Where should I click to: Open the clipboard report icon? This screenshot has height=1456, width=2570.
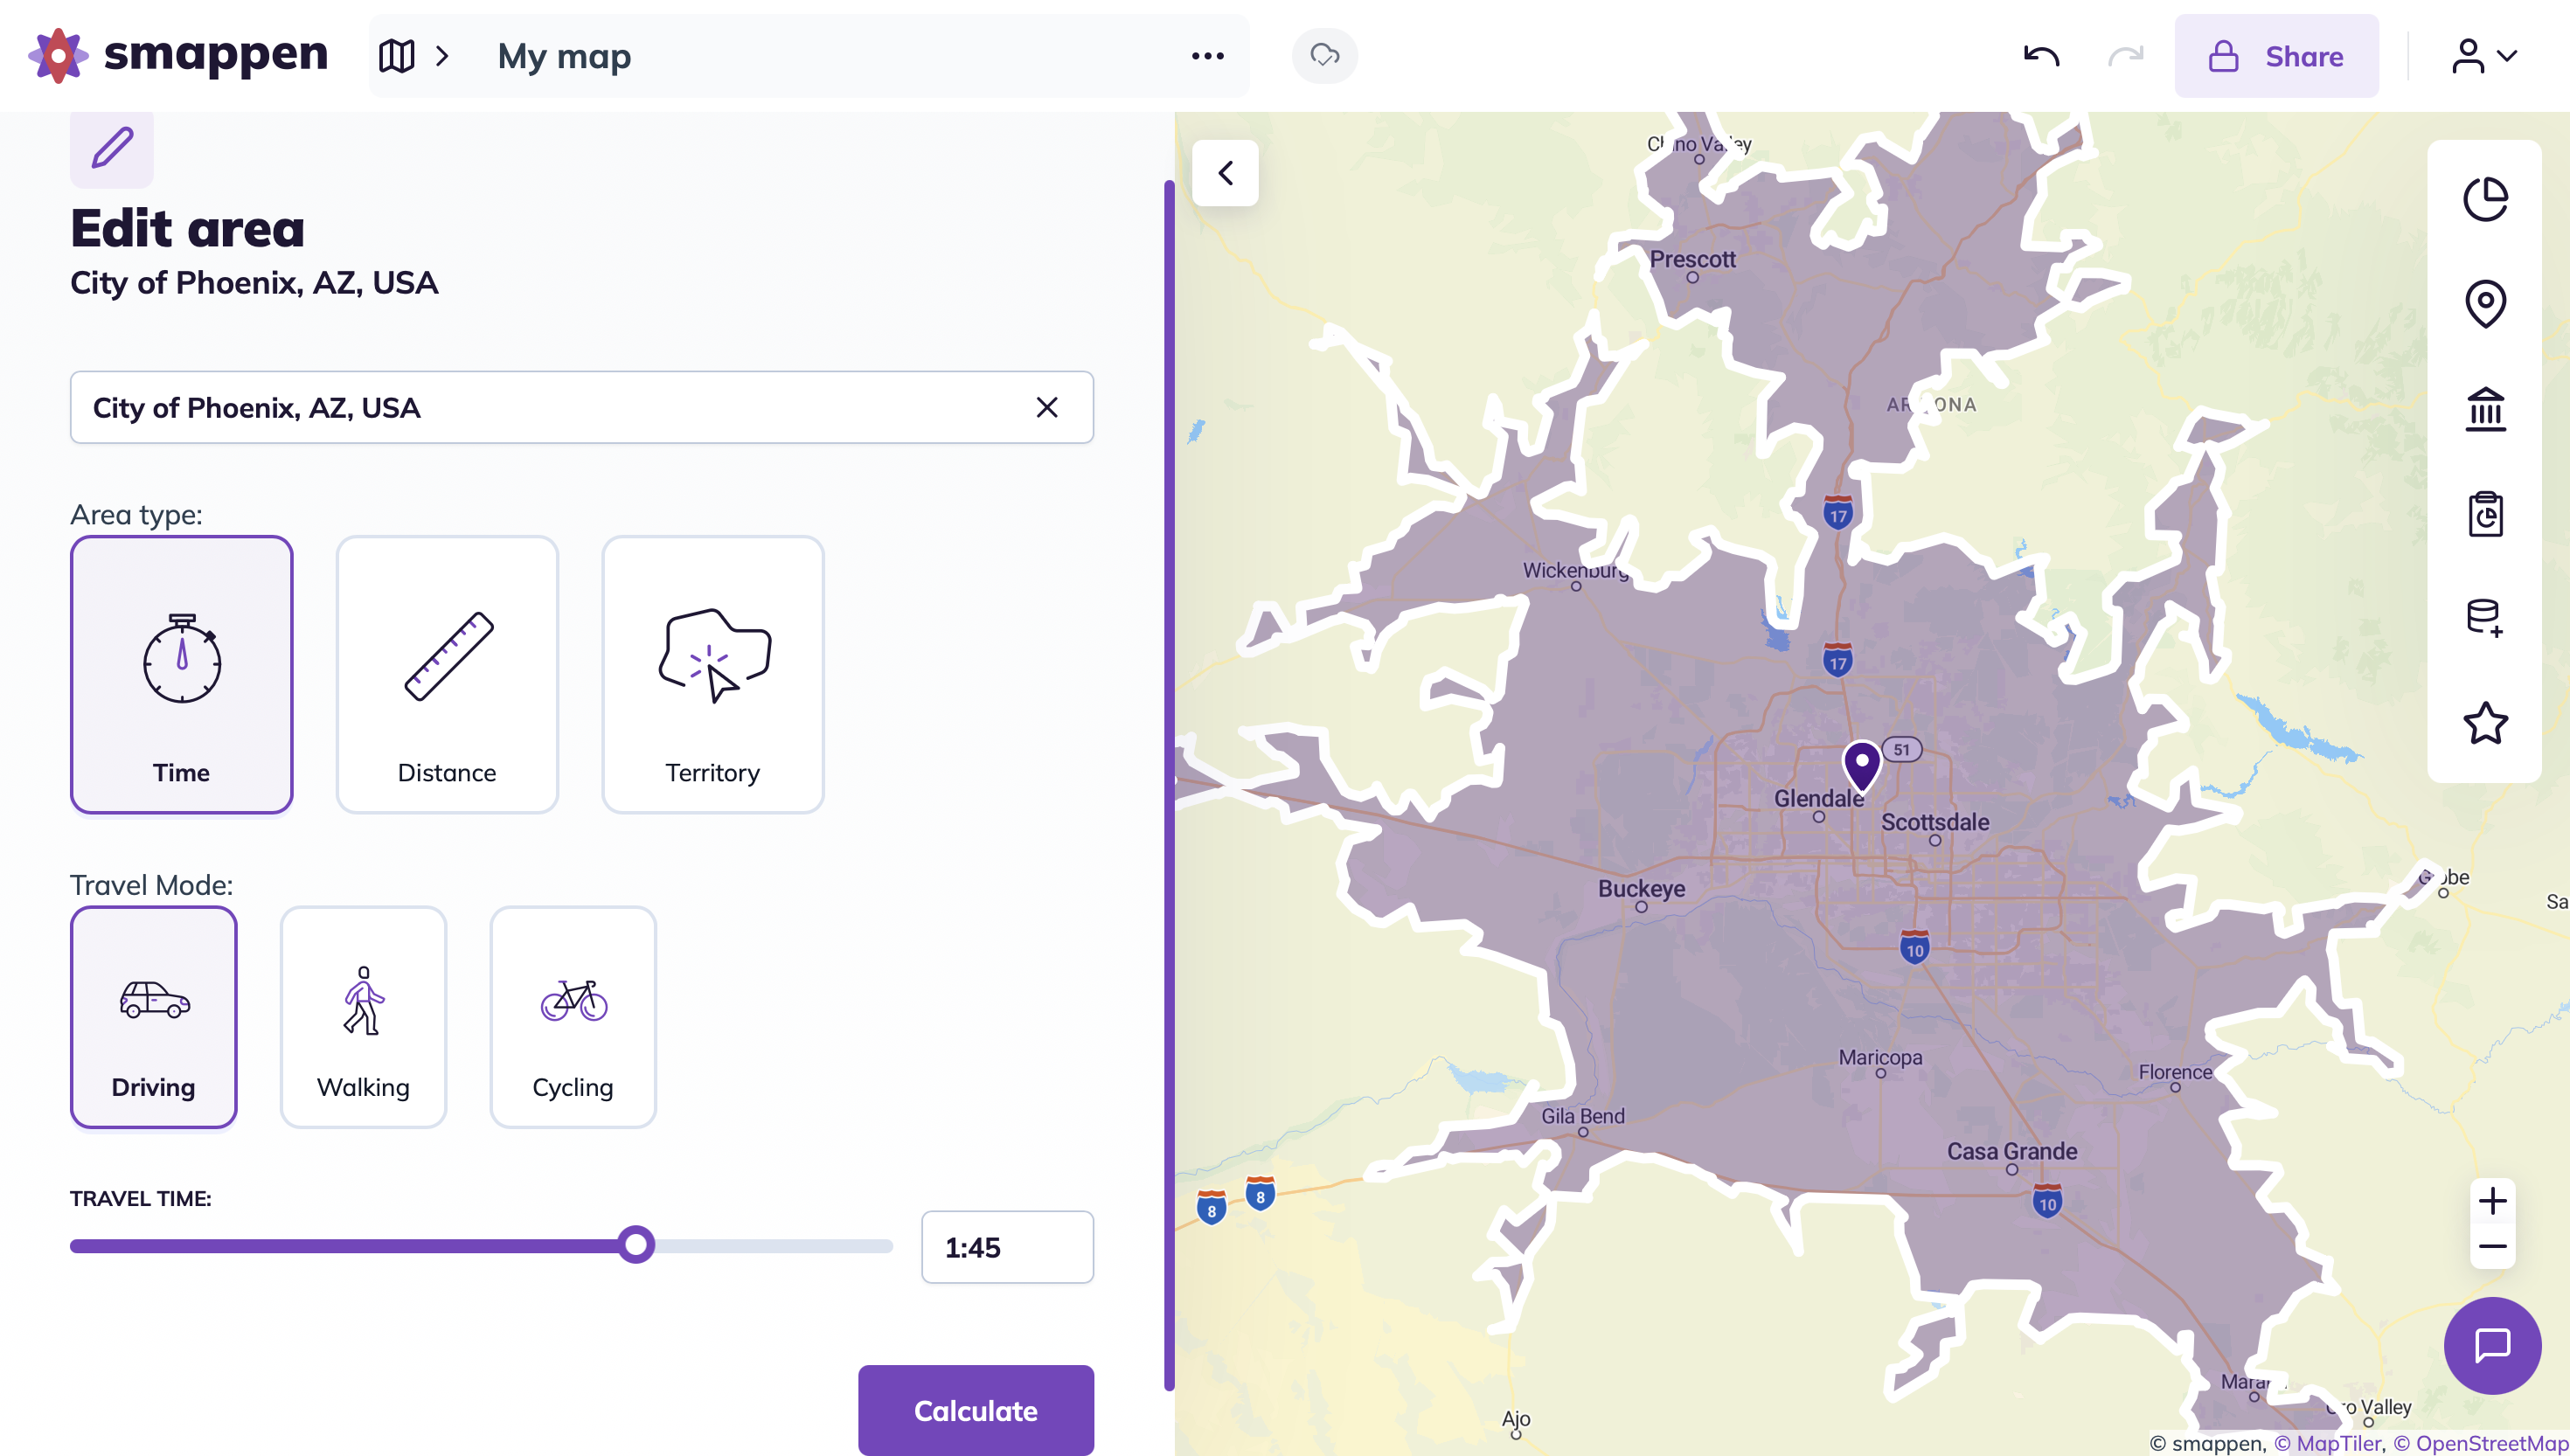[2485, 514]
